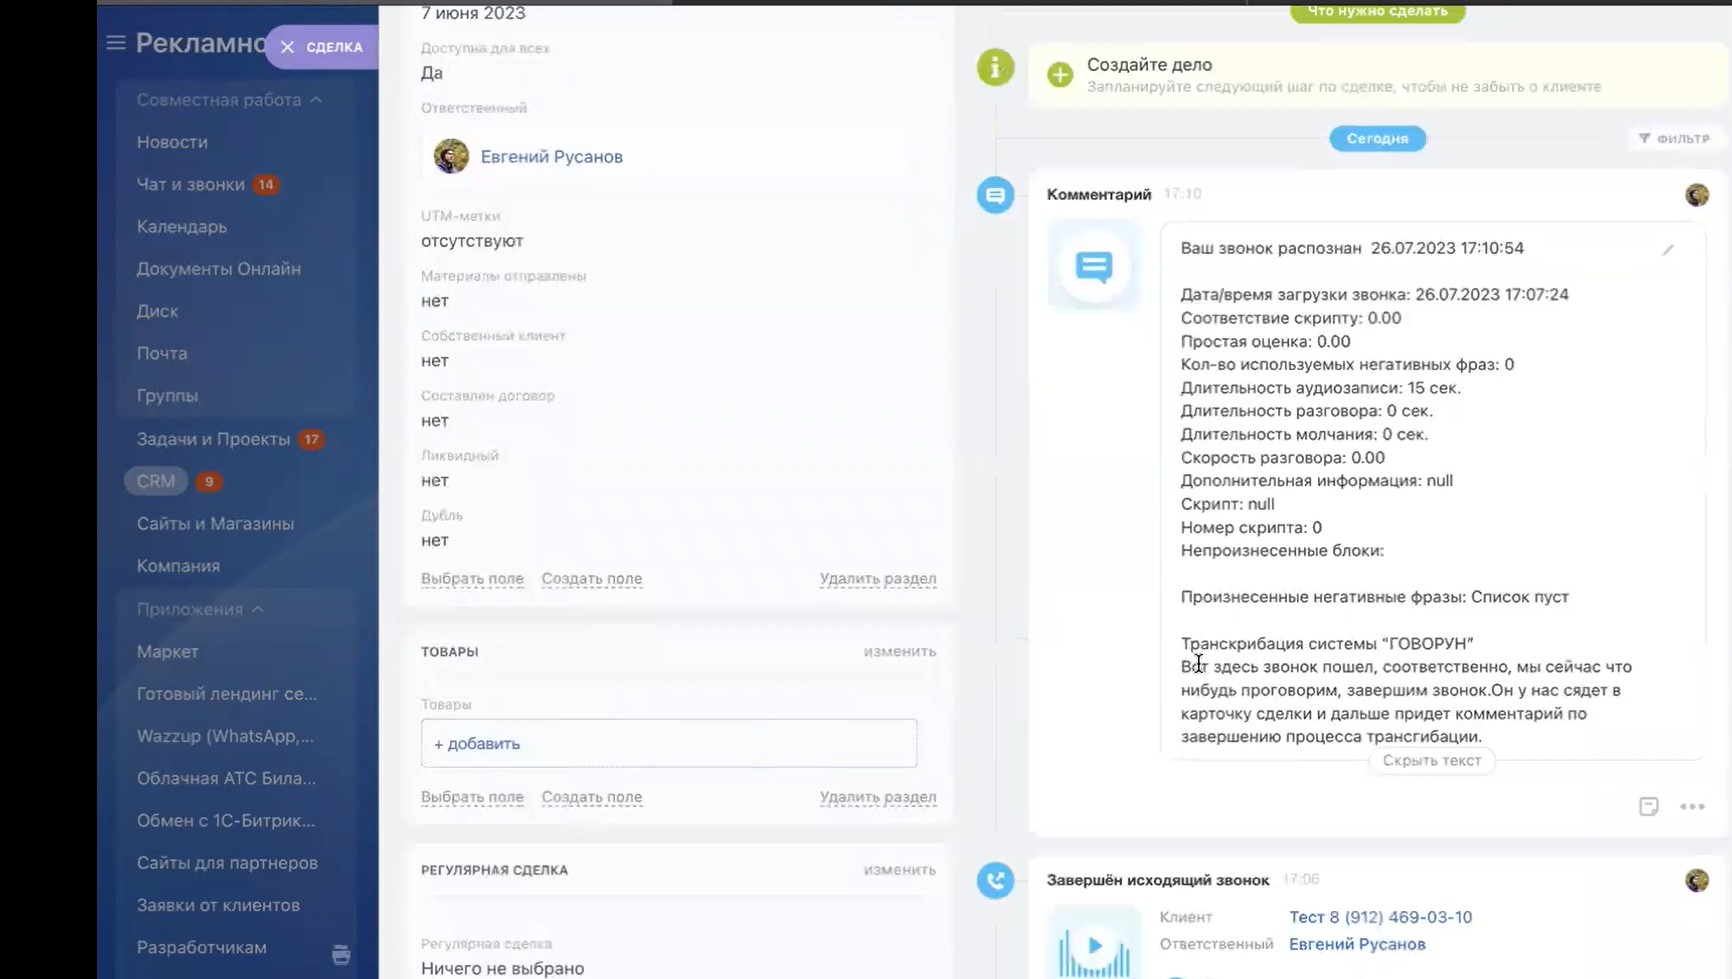Open Задачи и Проекты
1732x979 pixels.
(x=213, y=439)
